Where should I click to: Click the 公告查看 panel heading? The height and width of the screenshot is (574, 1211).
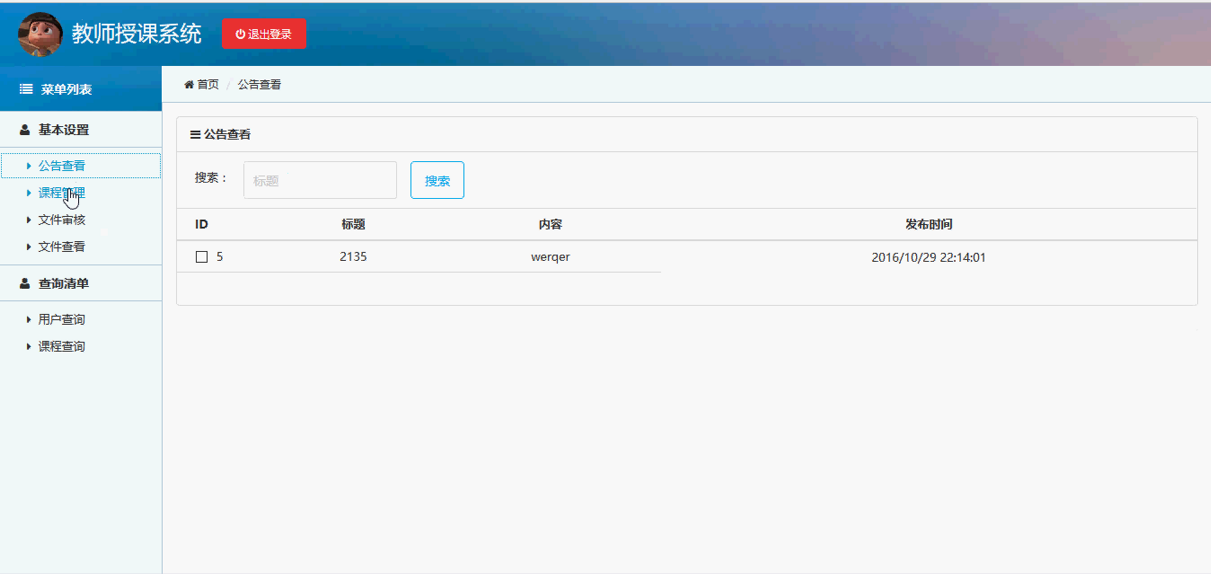coord(227,134)
